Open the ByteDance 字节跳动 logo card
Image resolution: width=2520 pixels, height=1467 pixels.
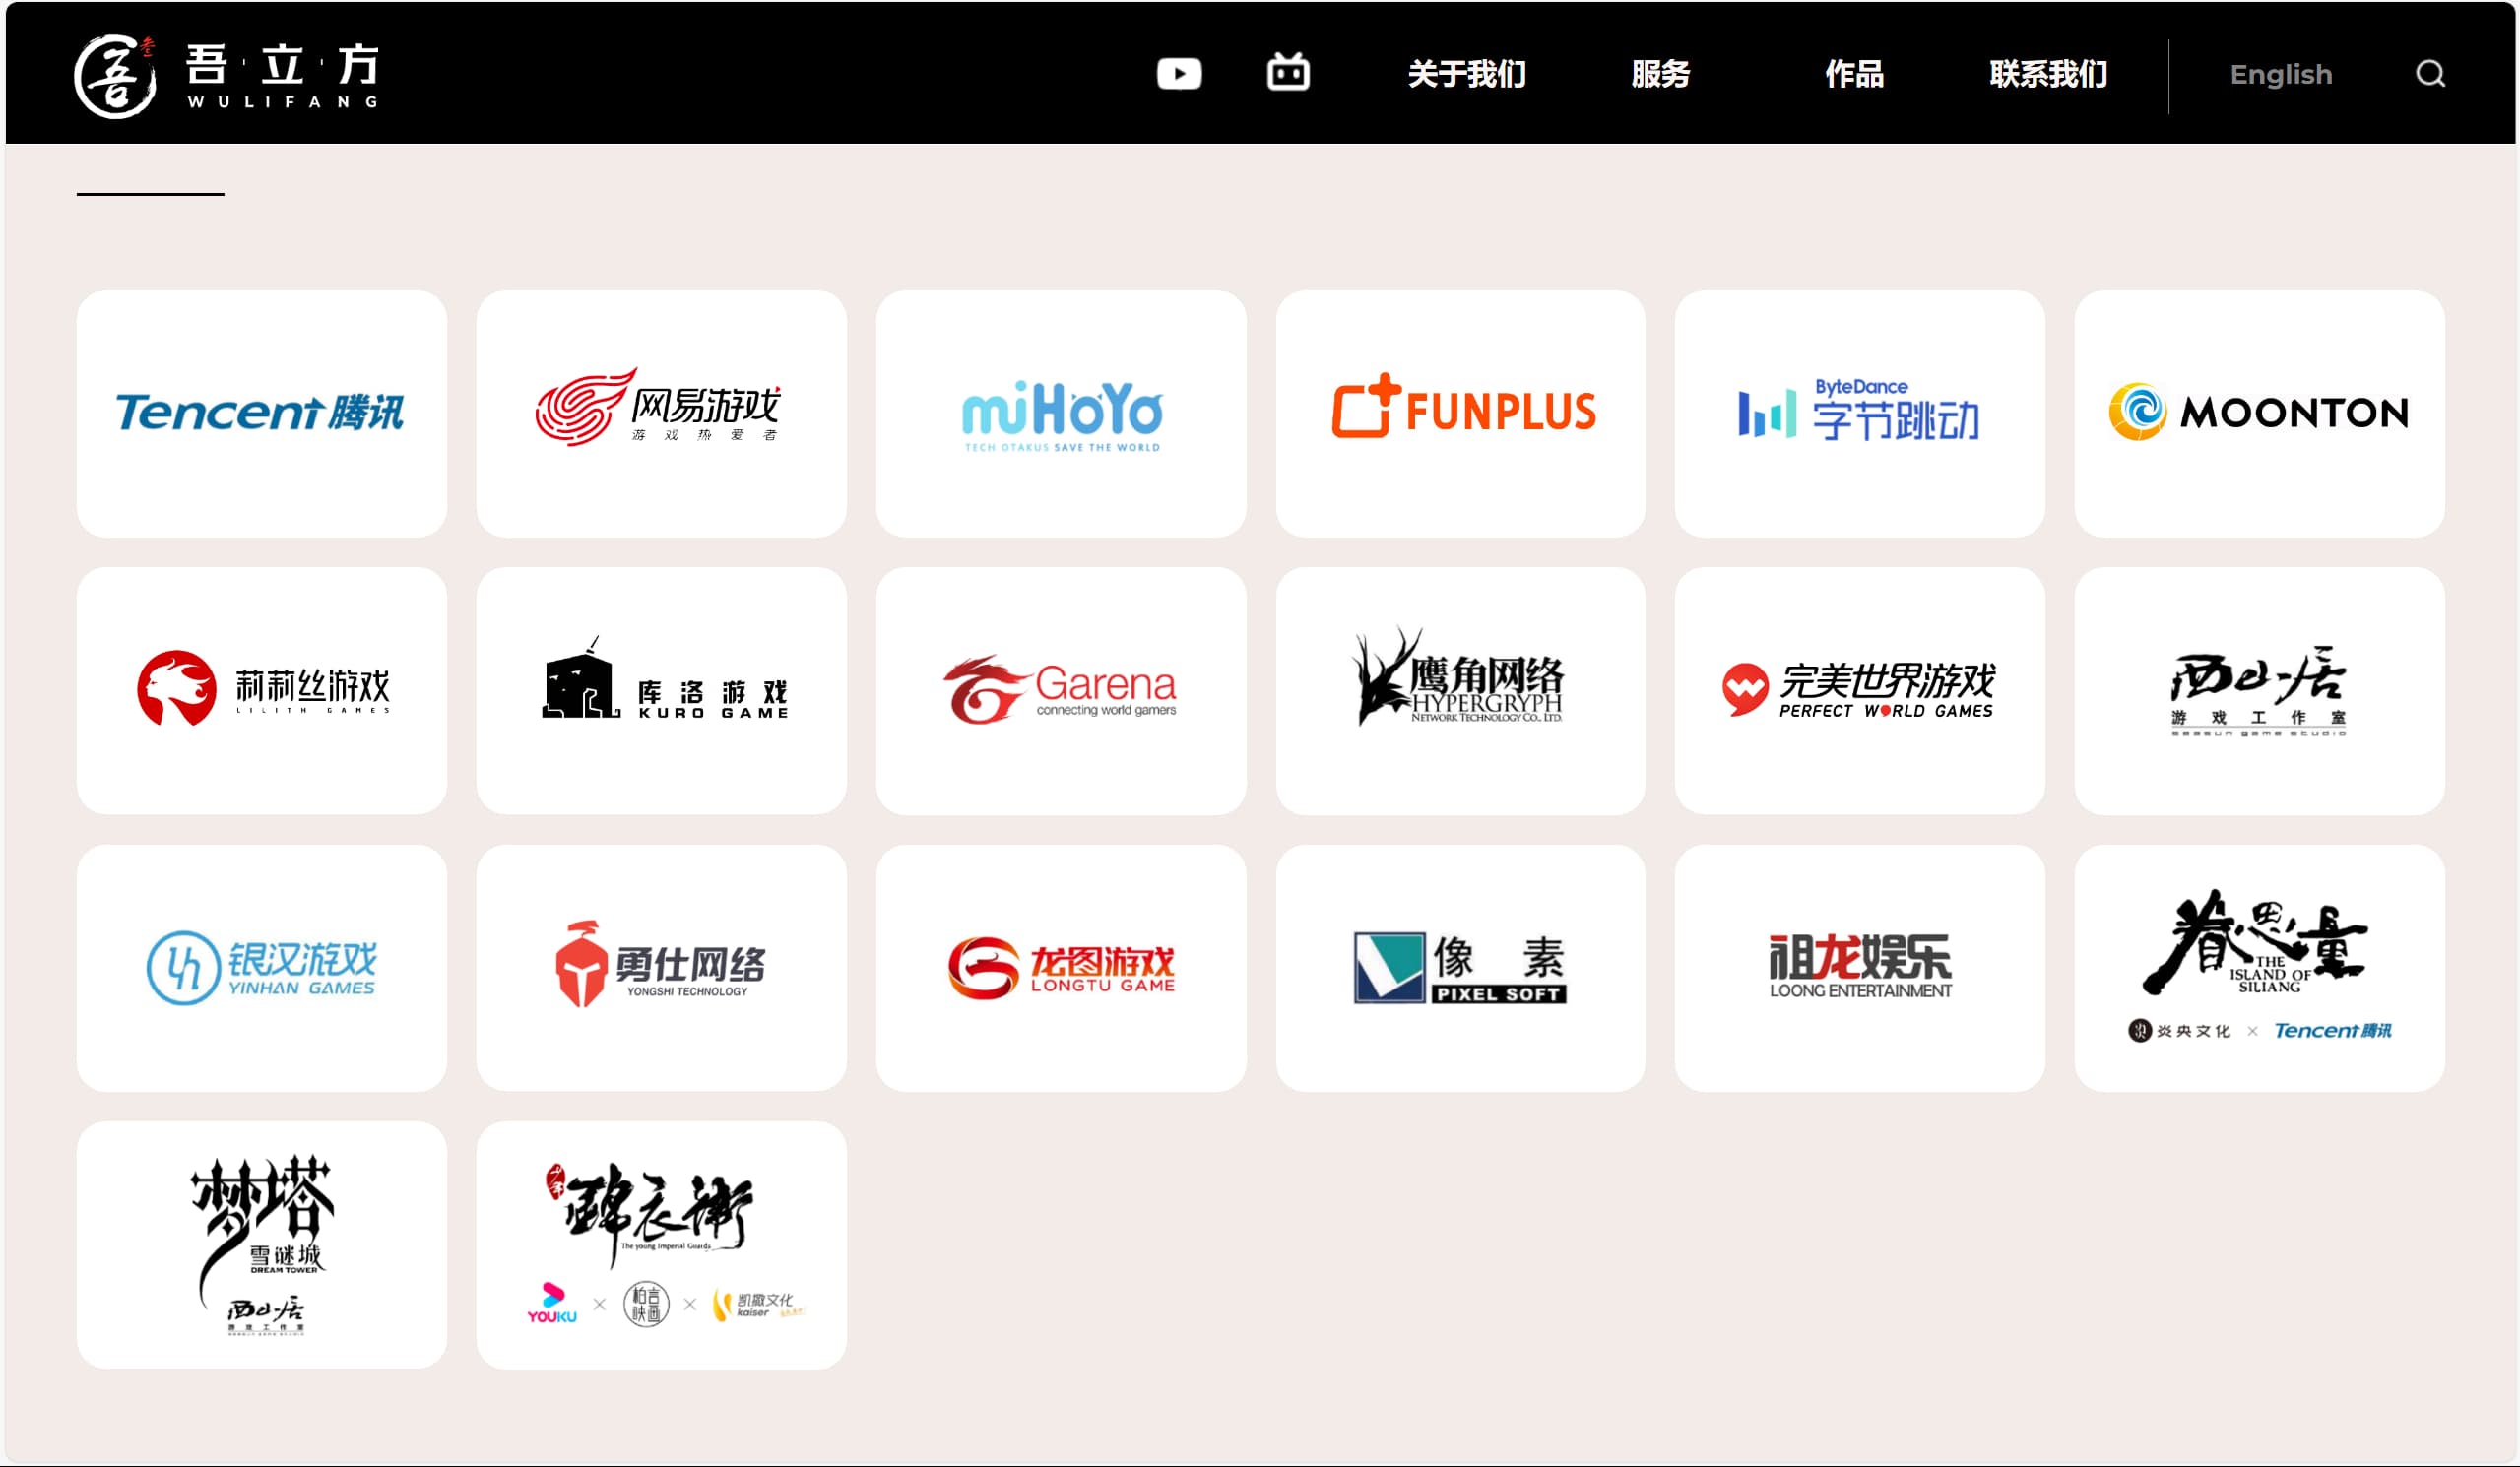click(1859, 413)
